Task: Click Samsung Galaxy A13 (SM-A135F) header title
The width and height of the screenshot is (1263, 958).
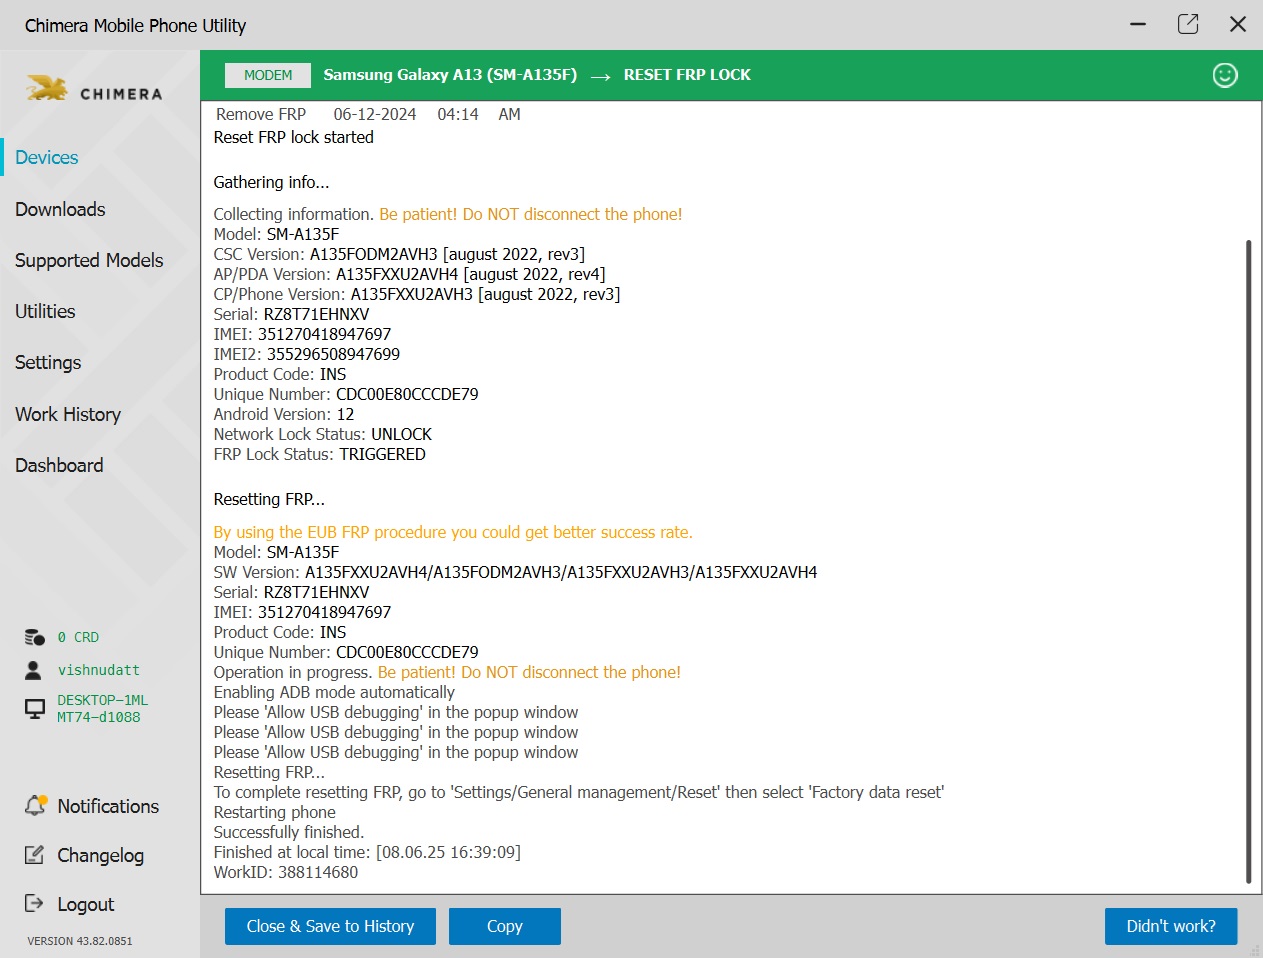Action: tap(450, 75)
